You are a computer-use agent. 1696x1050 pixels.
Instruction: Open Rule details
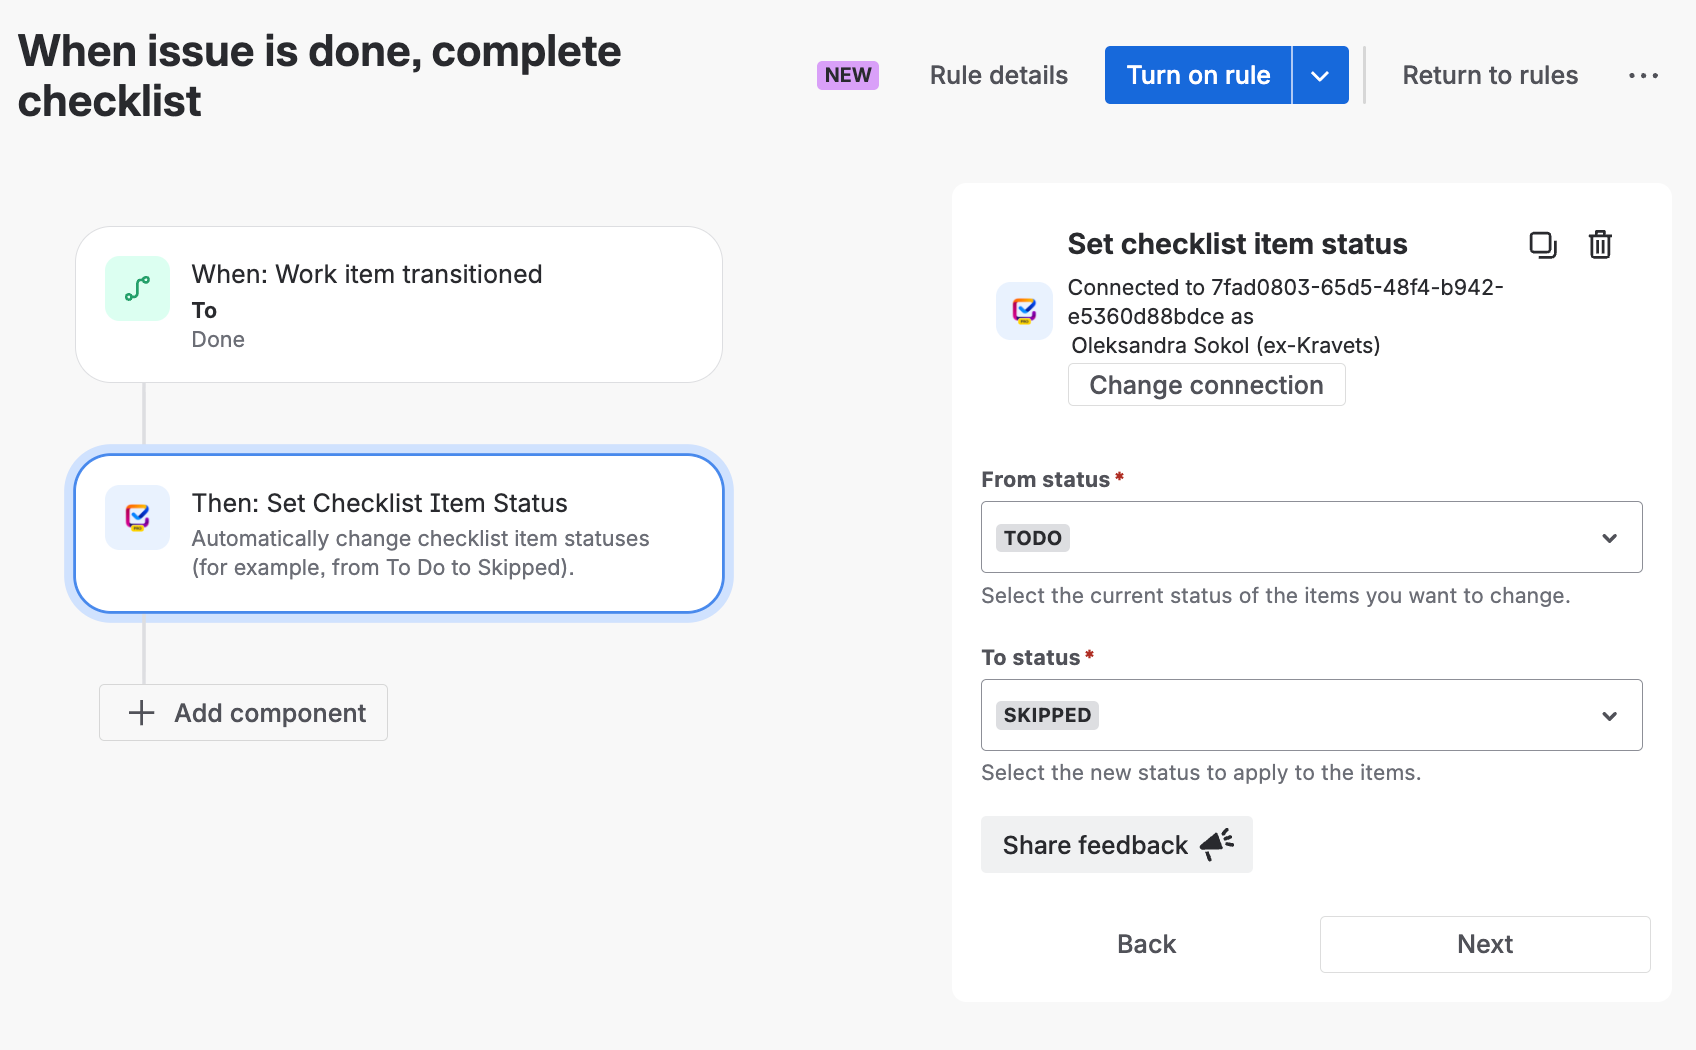point(998,75)
